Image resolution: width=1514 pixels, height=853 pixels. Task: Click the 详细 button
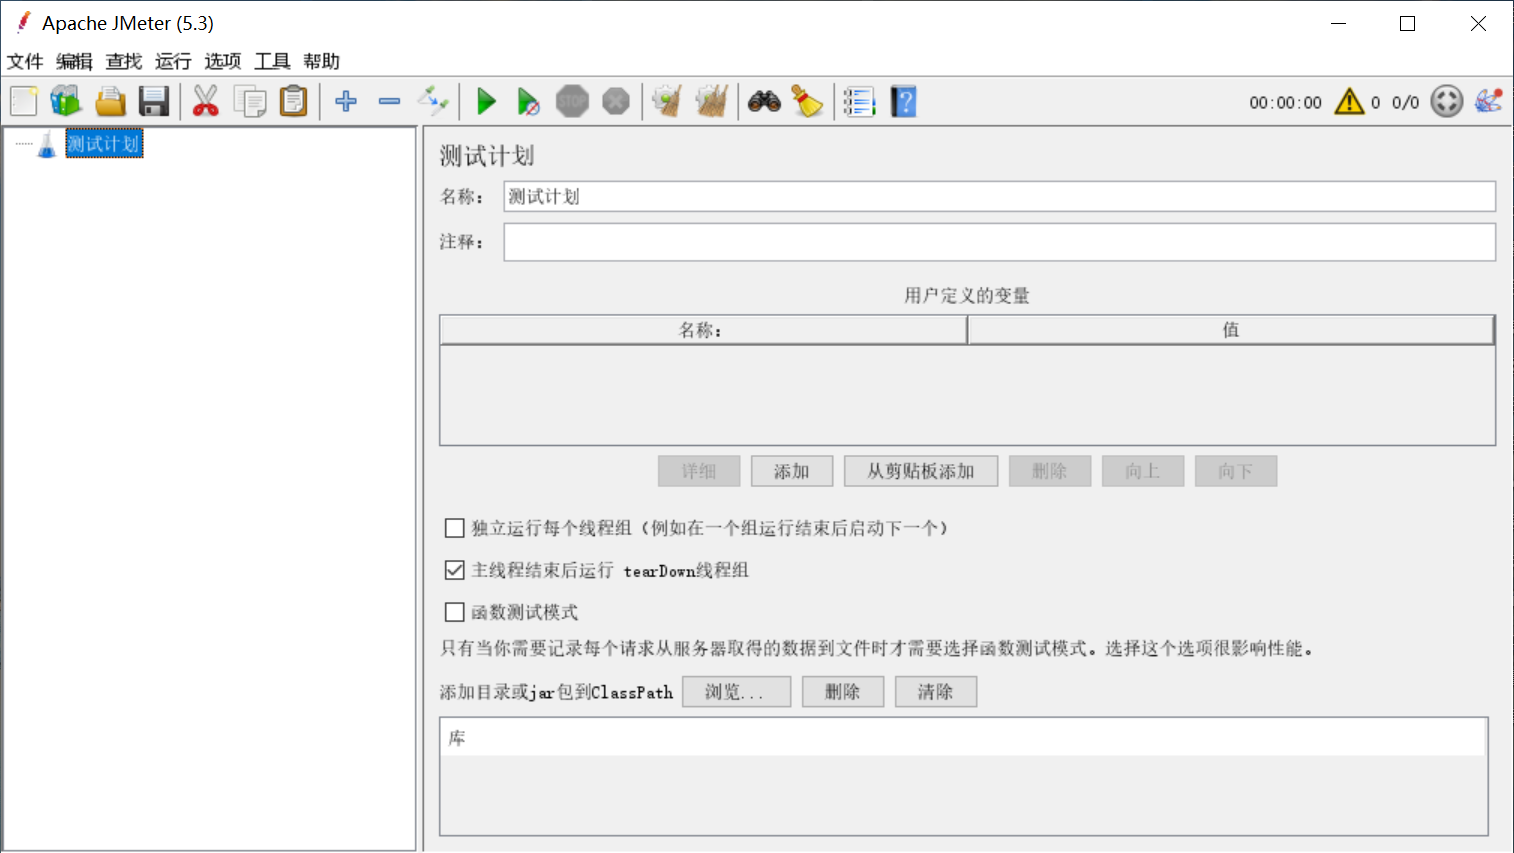click(699, 471)
